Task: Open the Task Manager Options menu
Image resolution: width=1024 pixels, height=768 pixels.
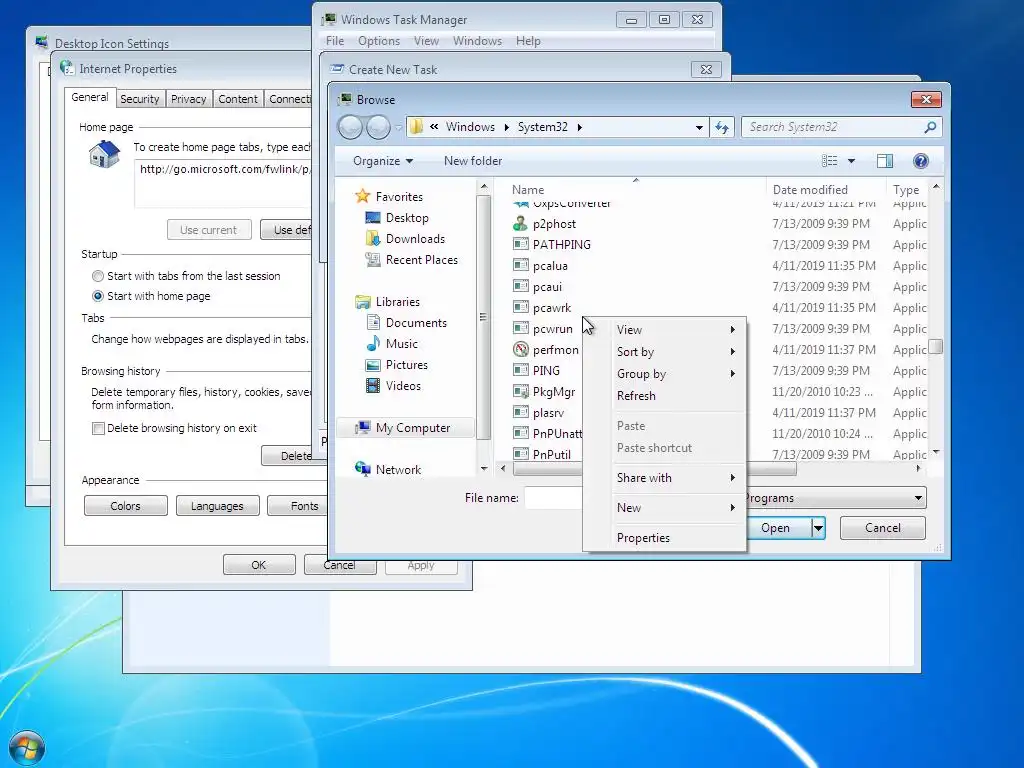Action: (x=379, y=40)
